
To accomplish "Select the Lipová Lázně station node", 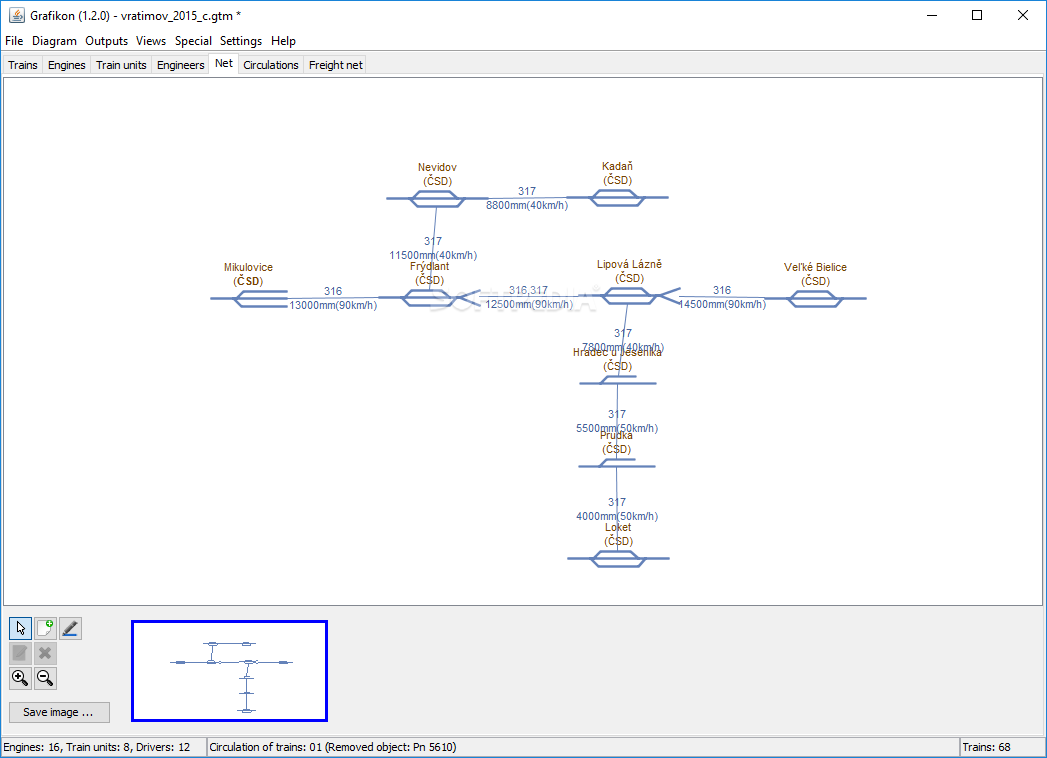I will coord(628,296).
